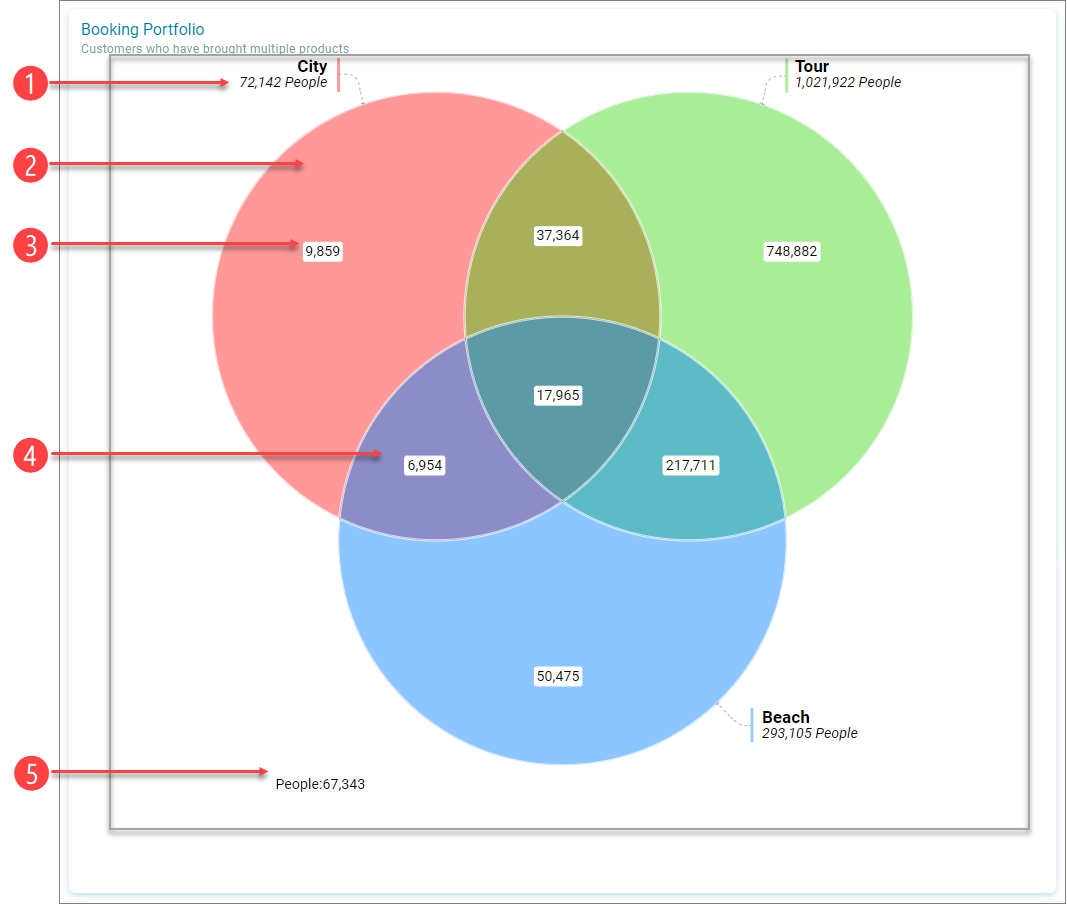Click the green color bar beside Tour label
The width and height of the screenshot is (1067, 904).
787,75
